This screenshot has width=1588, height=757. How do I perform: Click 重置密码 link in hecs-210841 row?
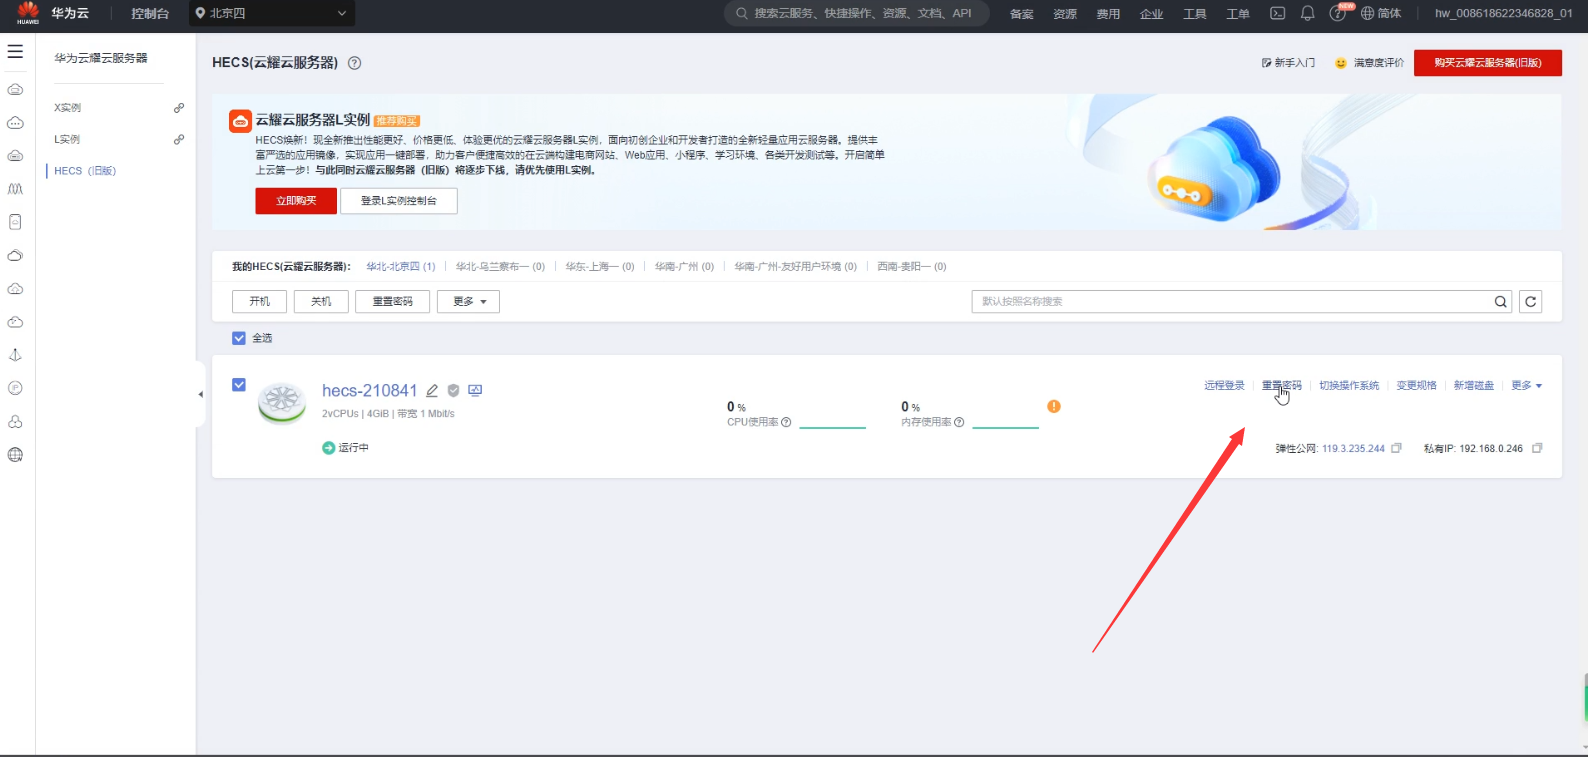1281,386
